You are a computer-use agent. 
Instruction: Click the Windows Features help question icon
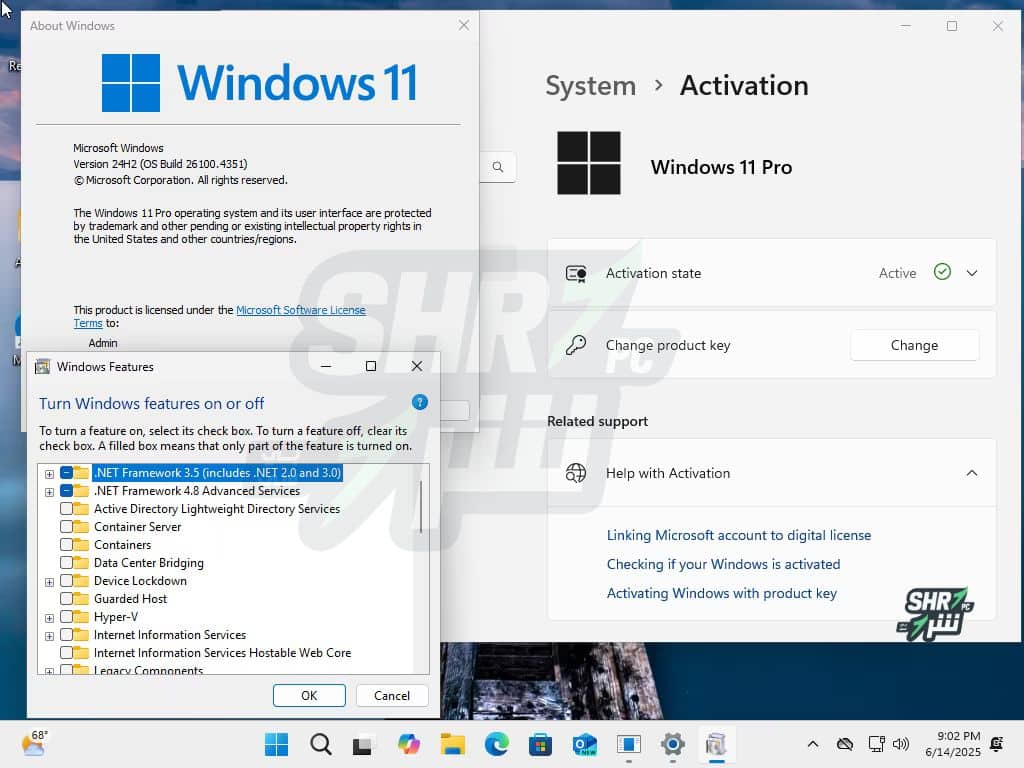[420, 402]
